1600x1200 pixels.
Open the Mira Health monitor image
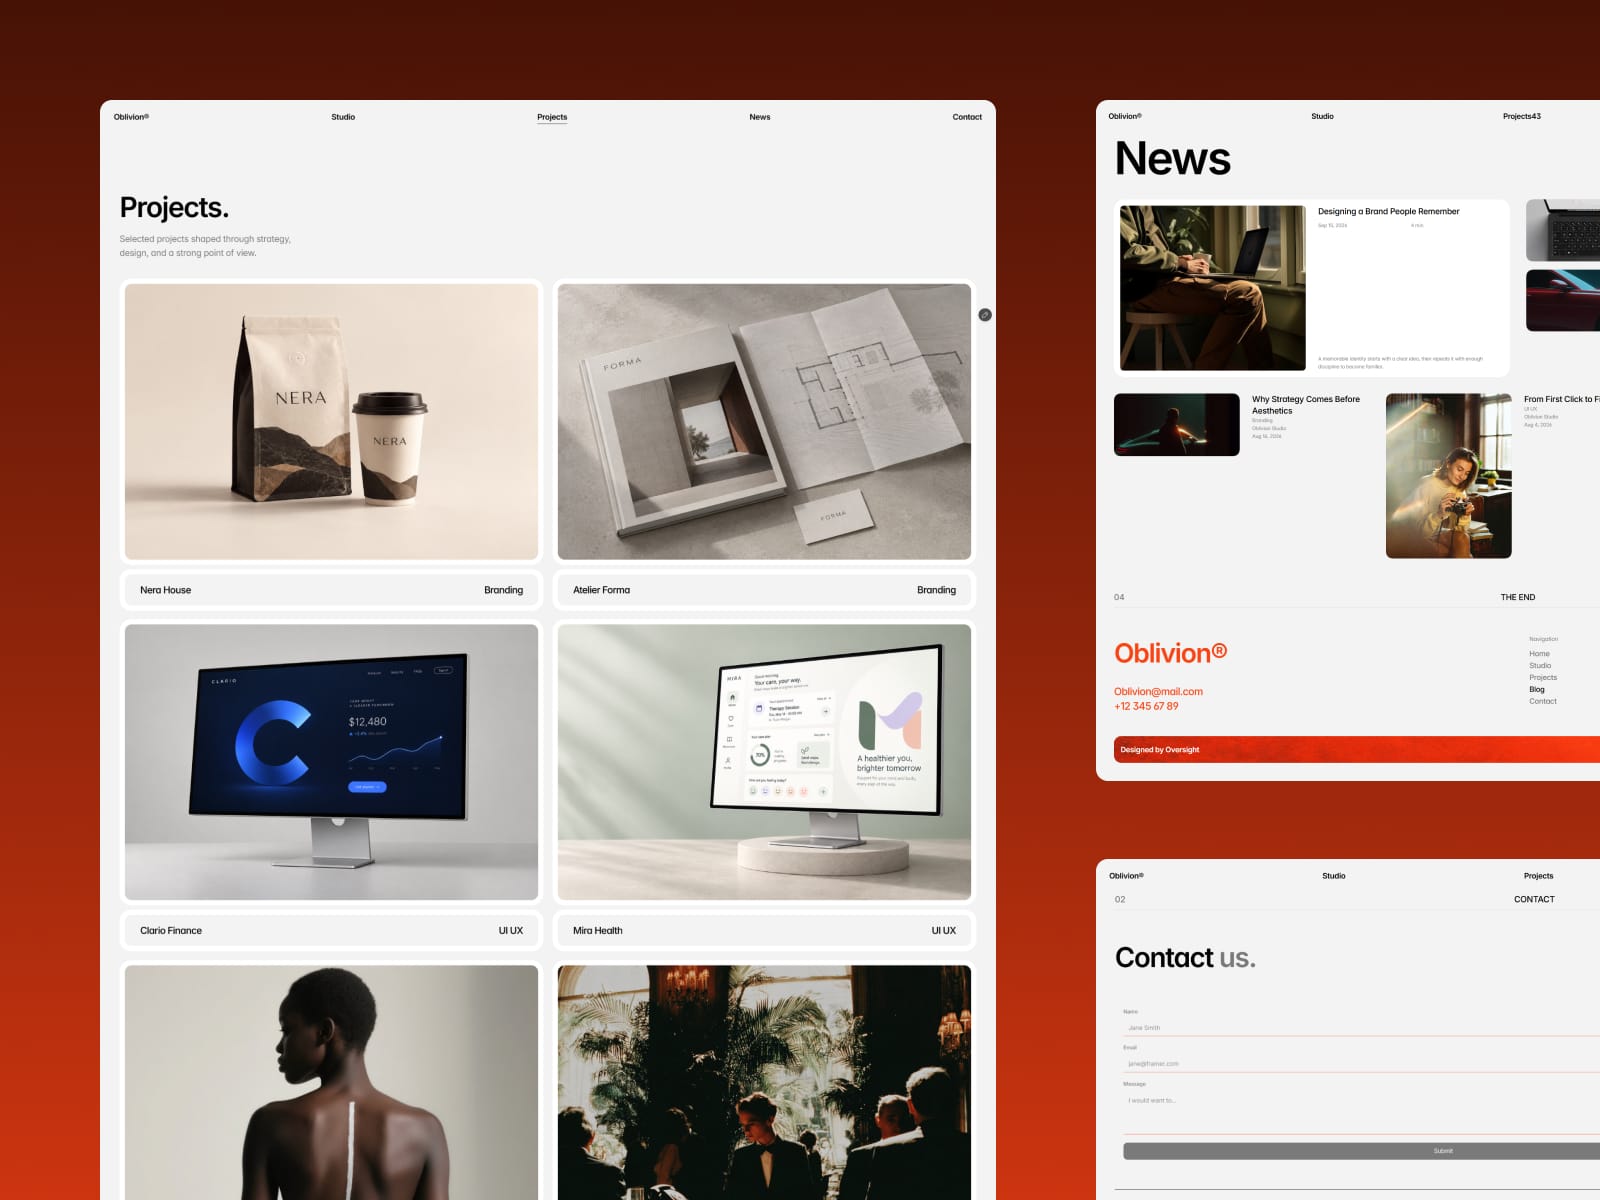(764, 762)
